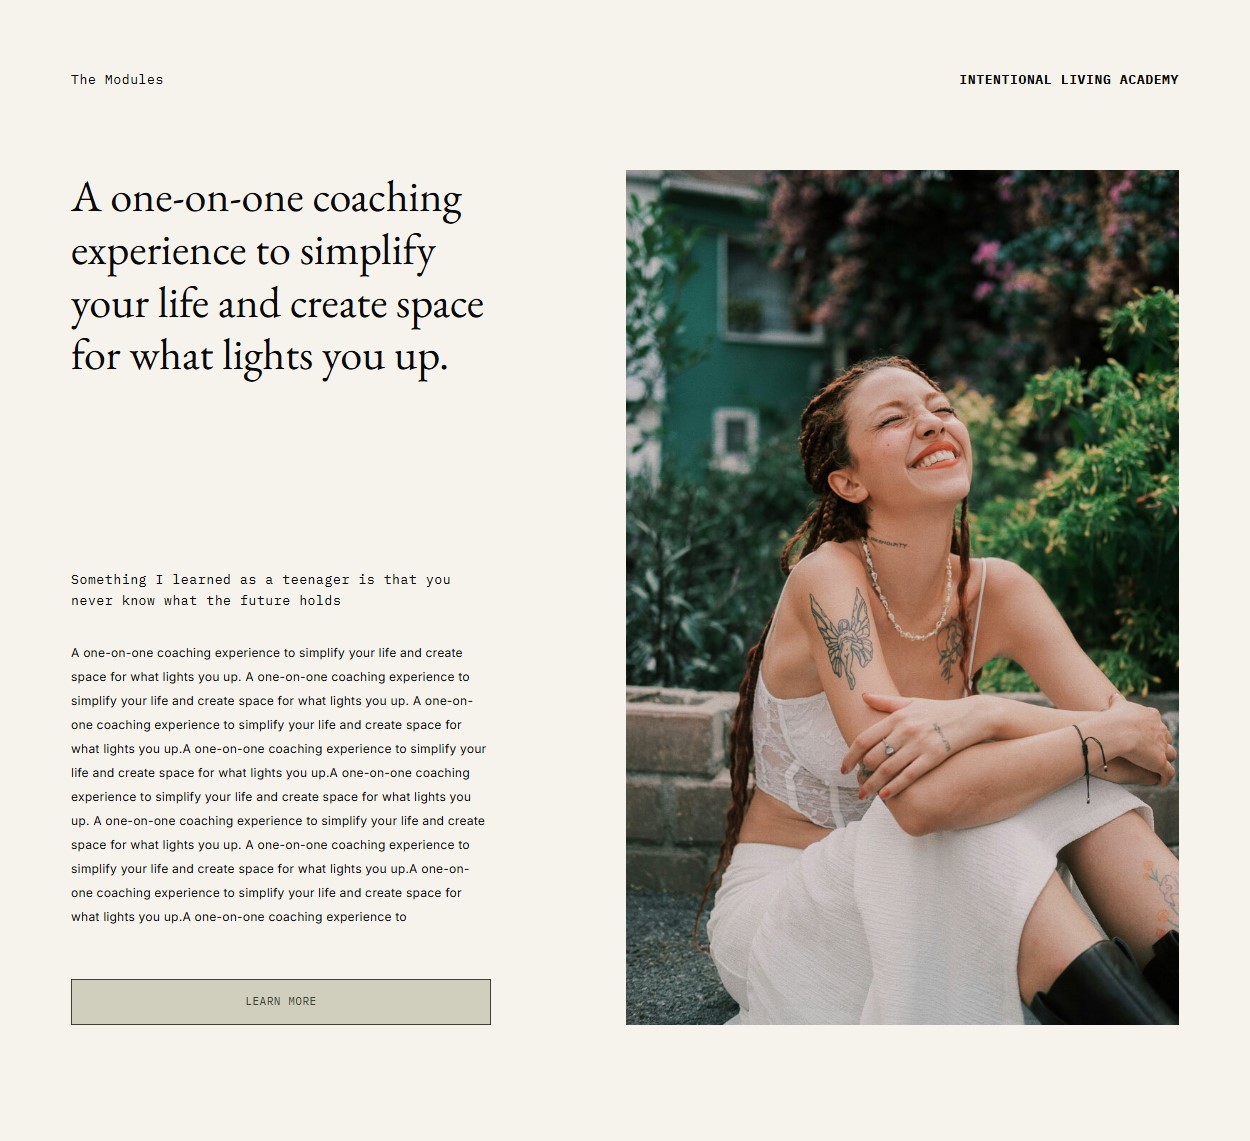Screen dimensions: 1250x1141
Task: Click the word "ACADEMY" in the header
Action: (x=1149, y=80)
